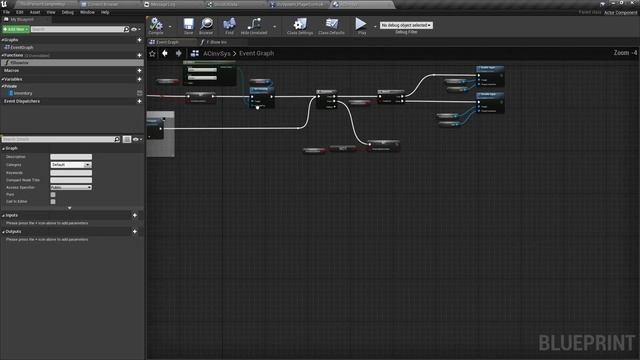Open Category Default dropdown
This screenshot has height=360, width=640.
click(71, 165)
